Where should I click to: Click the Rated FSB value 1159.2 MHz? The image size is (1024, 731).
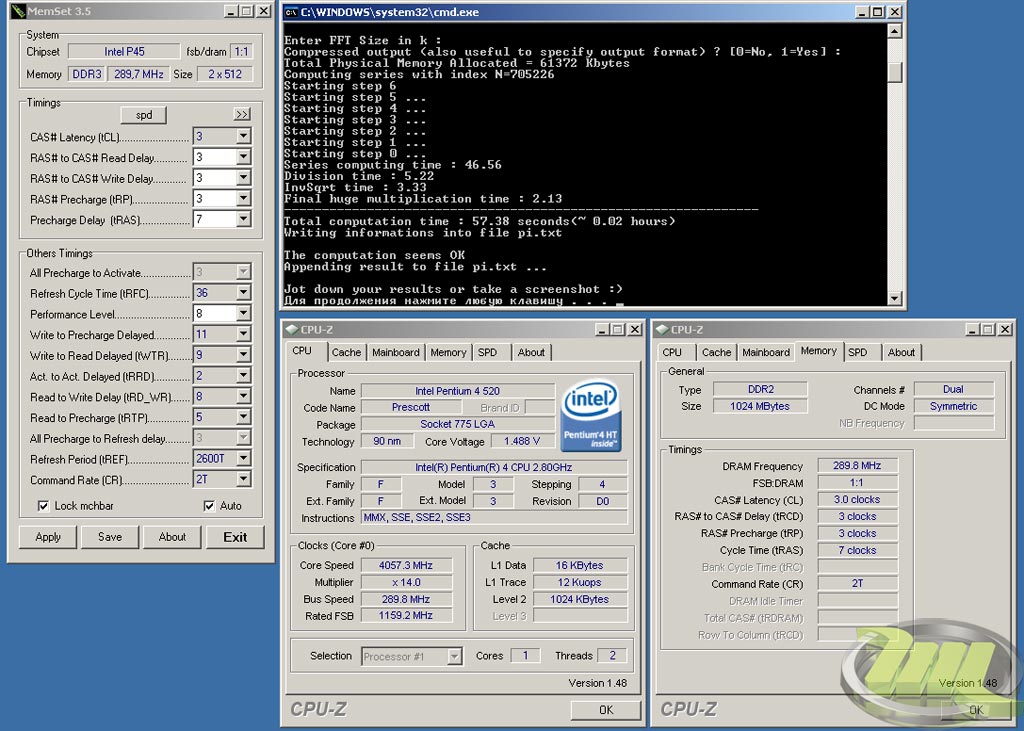(x=406, y=615)
